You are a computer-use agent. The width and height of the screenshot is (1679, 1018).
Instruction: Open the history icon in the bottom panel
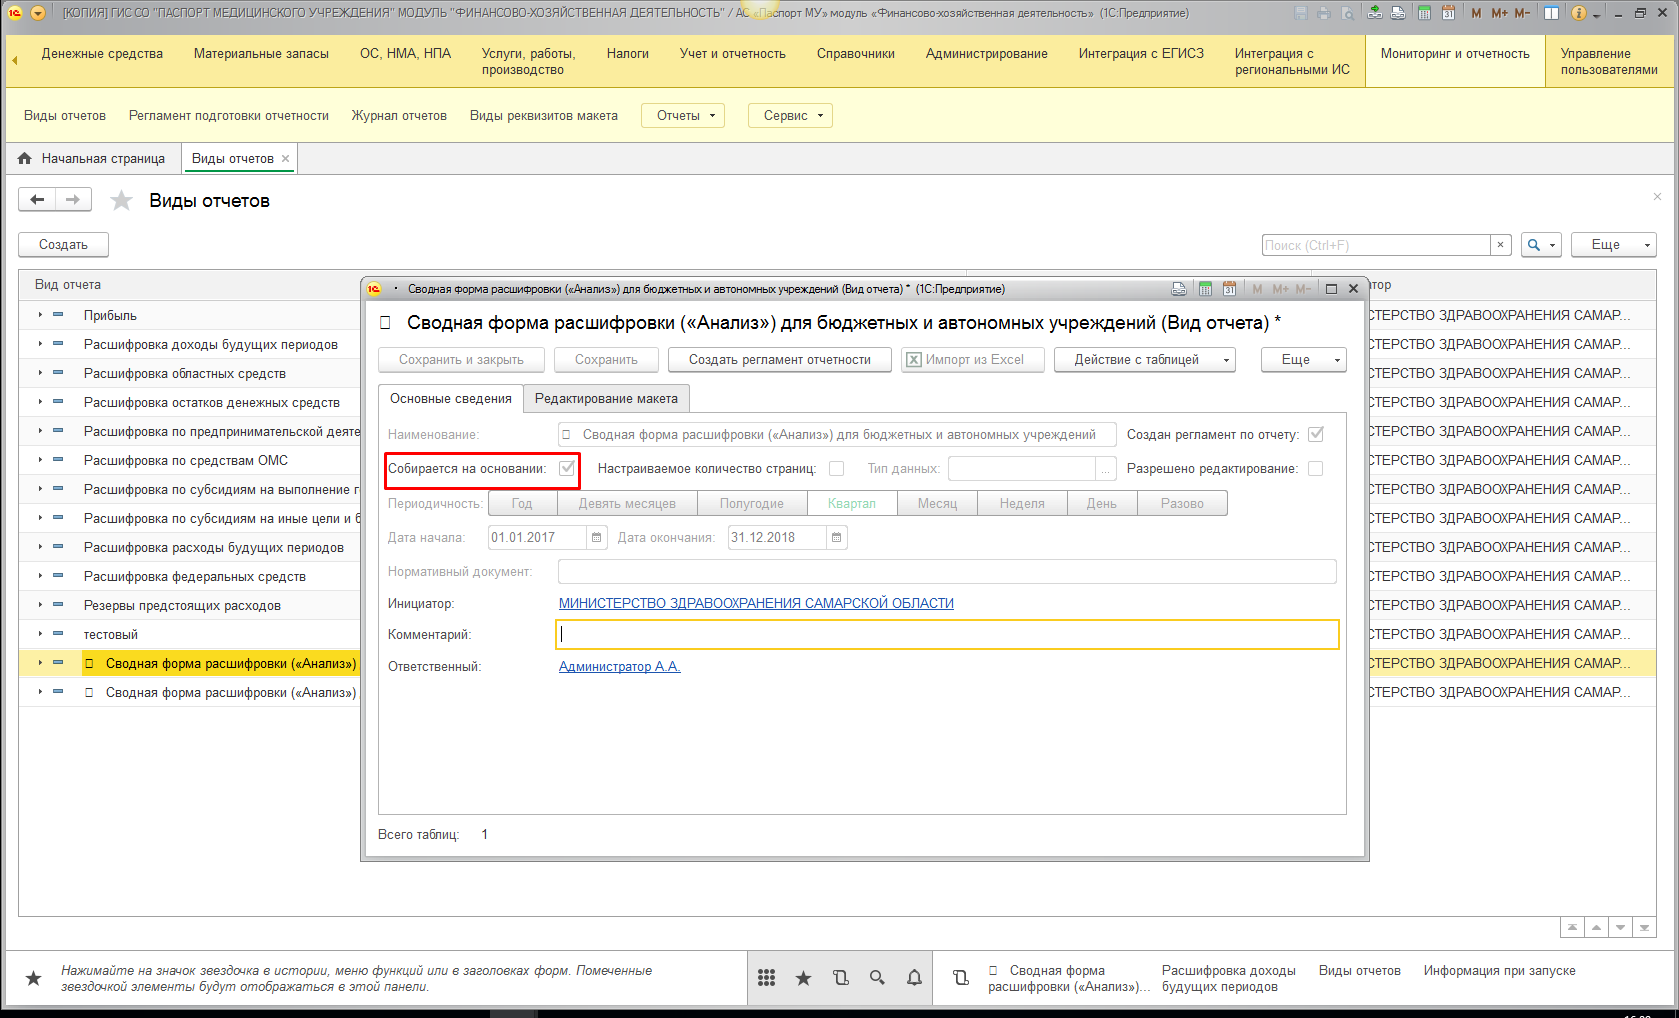[840, 978]
